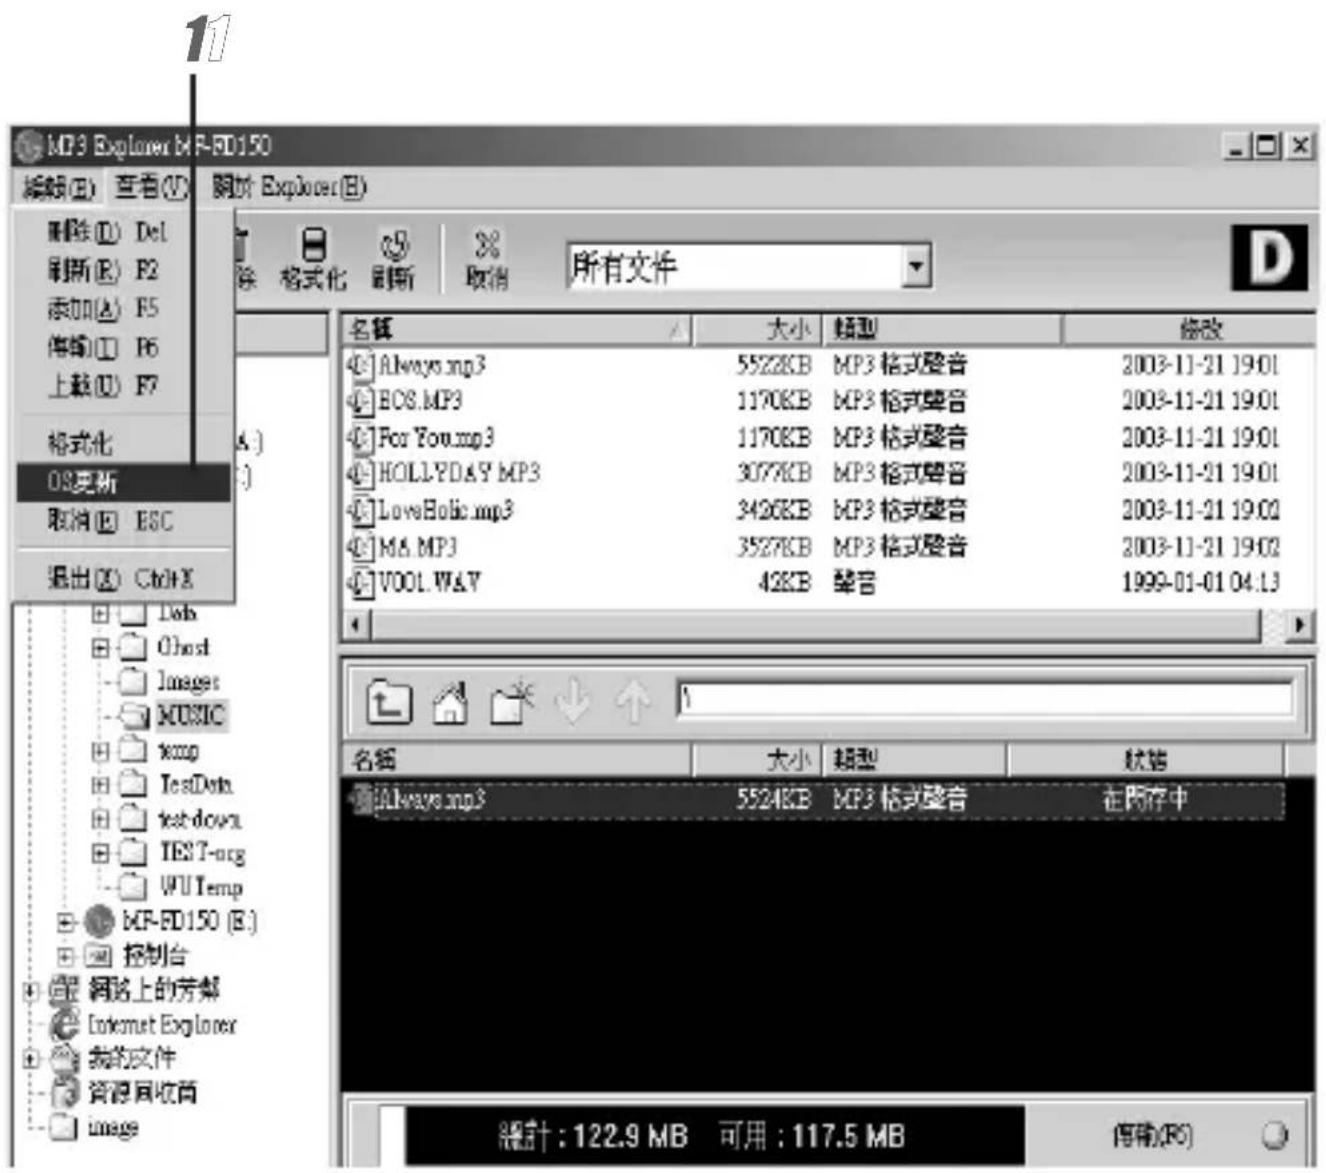
Task: Sort by 修改 column header
Action: (x=1188, y=329)
